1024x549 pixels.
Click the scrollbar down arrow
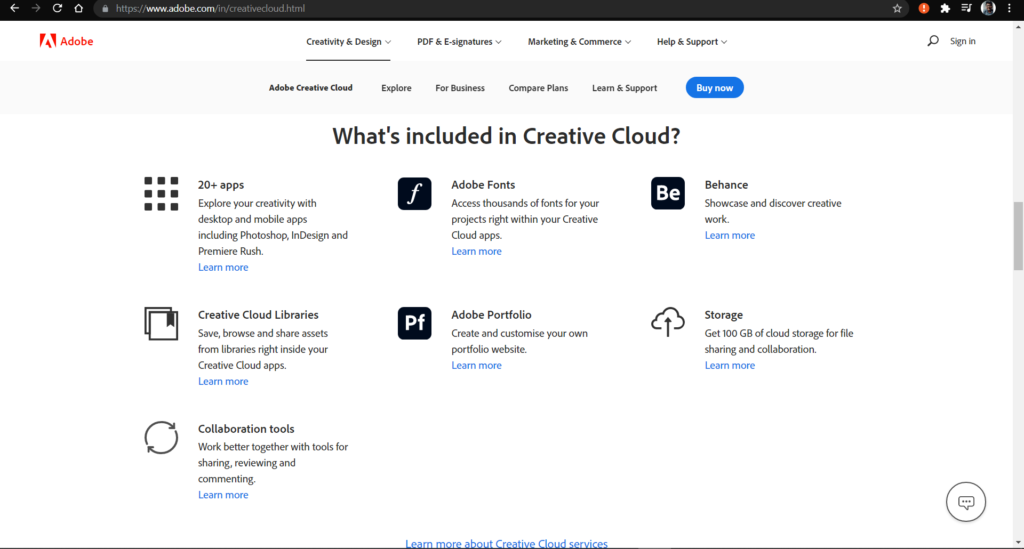click(x=1018, y=542)
